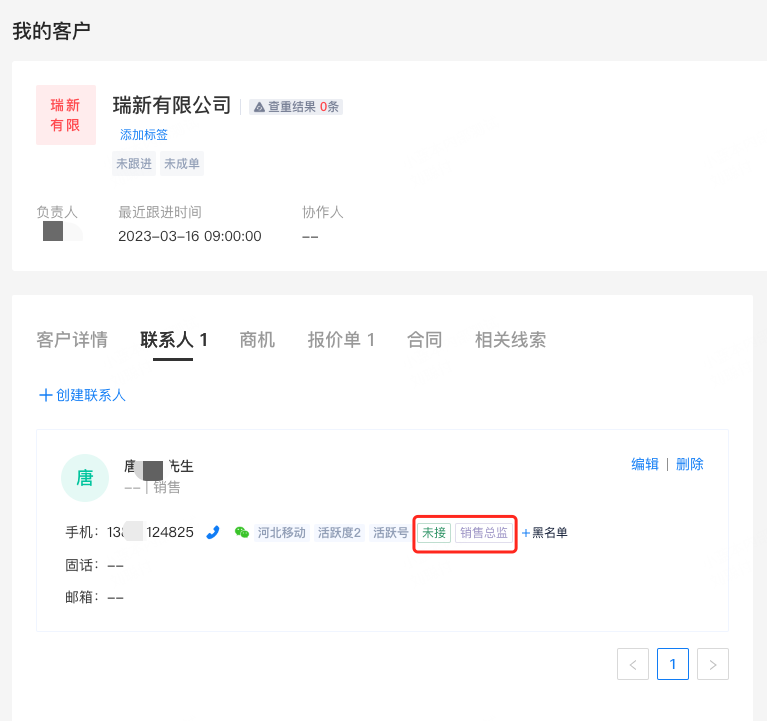767x721 pixels.
Task: Switch to the 客户详情 tab
Action: pyautogui.click(x=72, y=340)
